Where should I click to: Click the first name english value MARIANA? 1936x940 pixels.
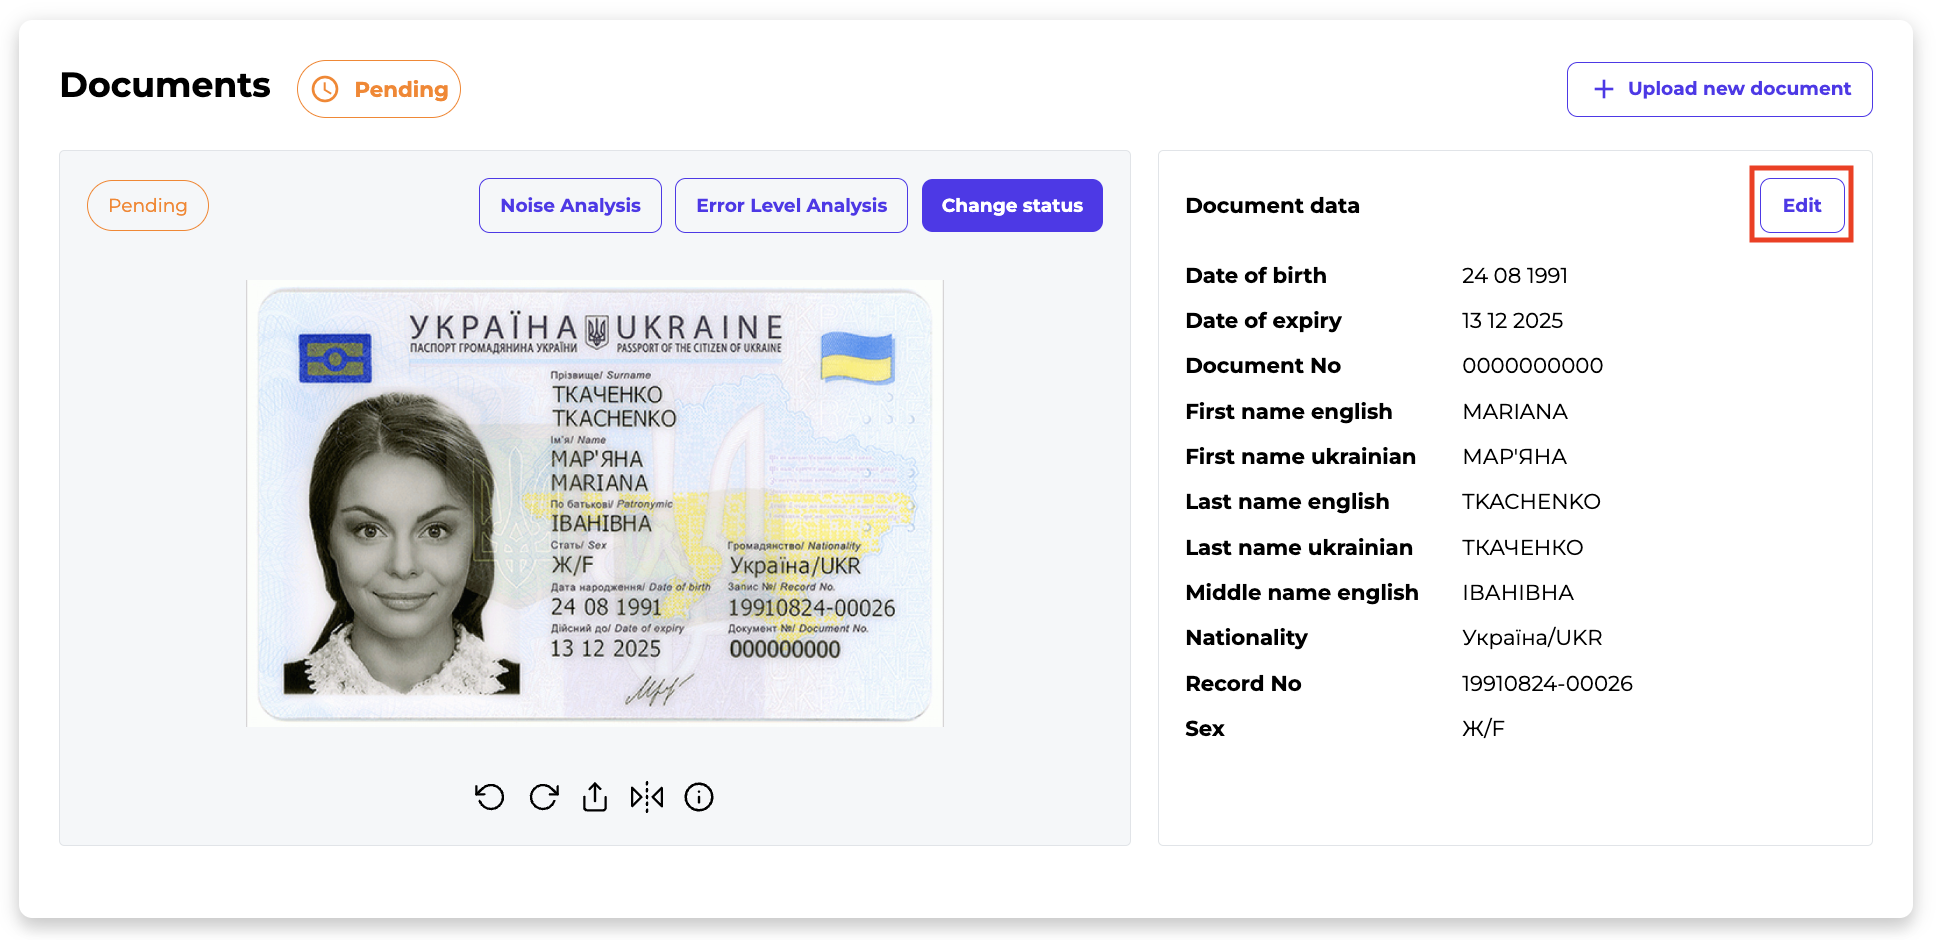(x=1514, y=412)
